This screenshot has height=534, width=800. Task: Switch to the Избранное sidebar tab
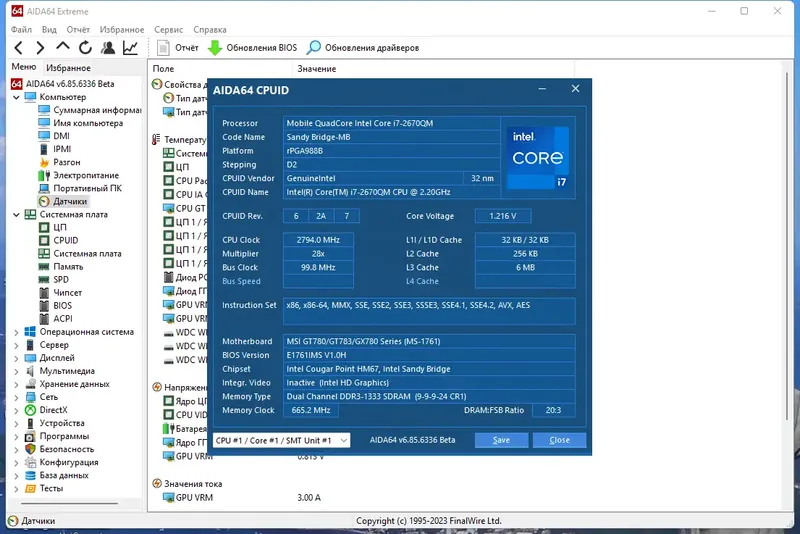tap(68, 68)
